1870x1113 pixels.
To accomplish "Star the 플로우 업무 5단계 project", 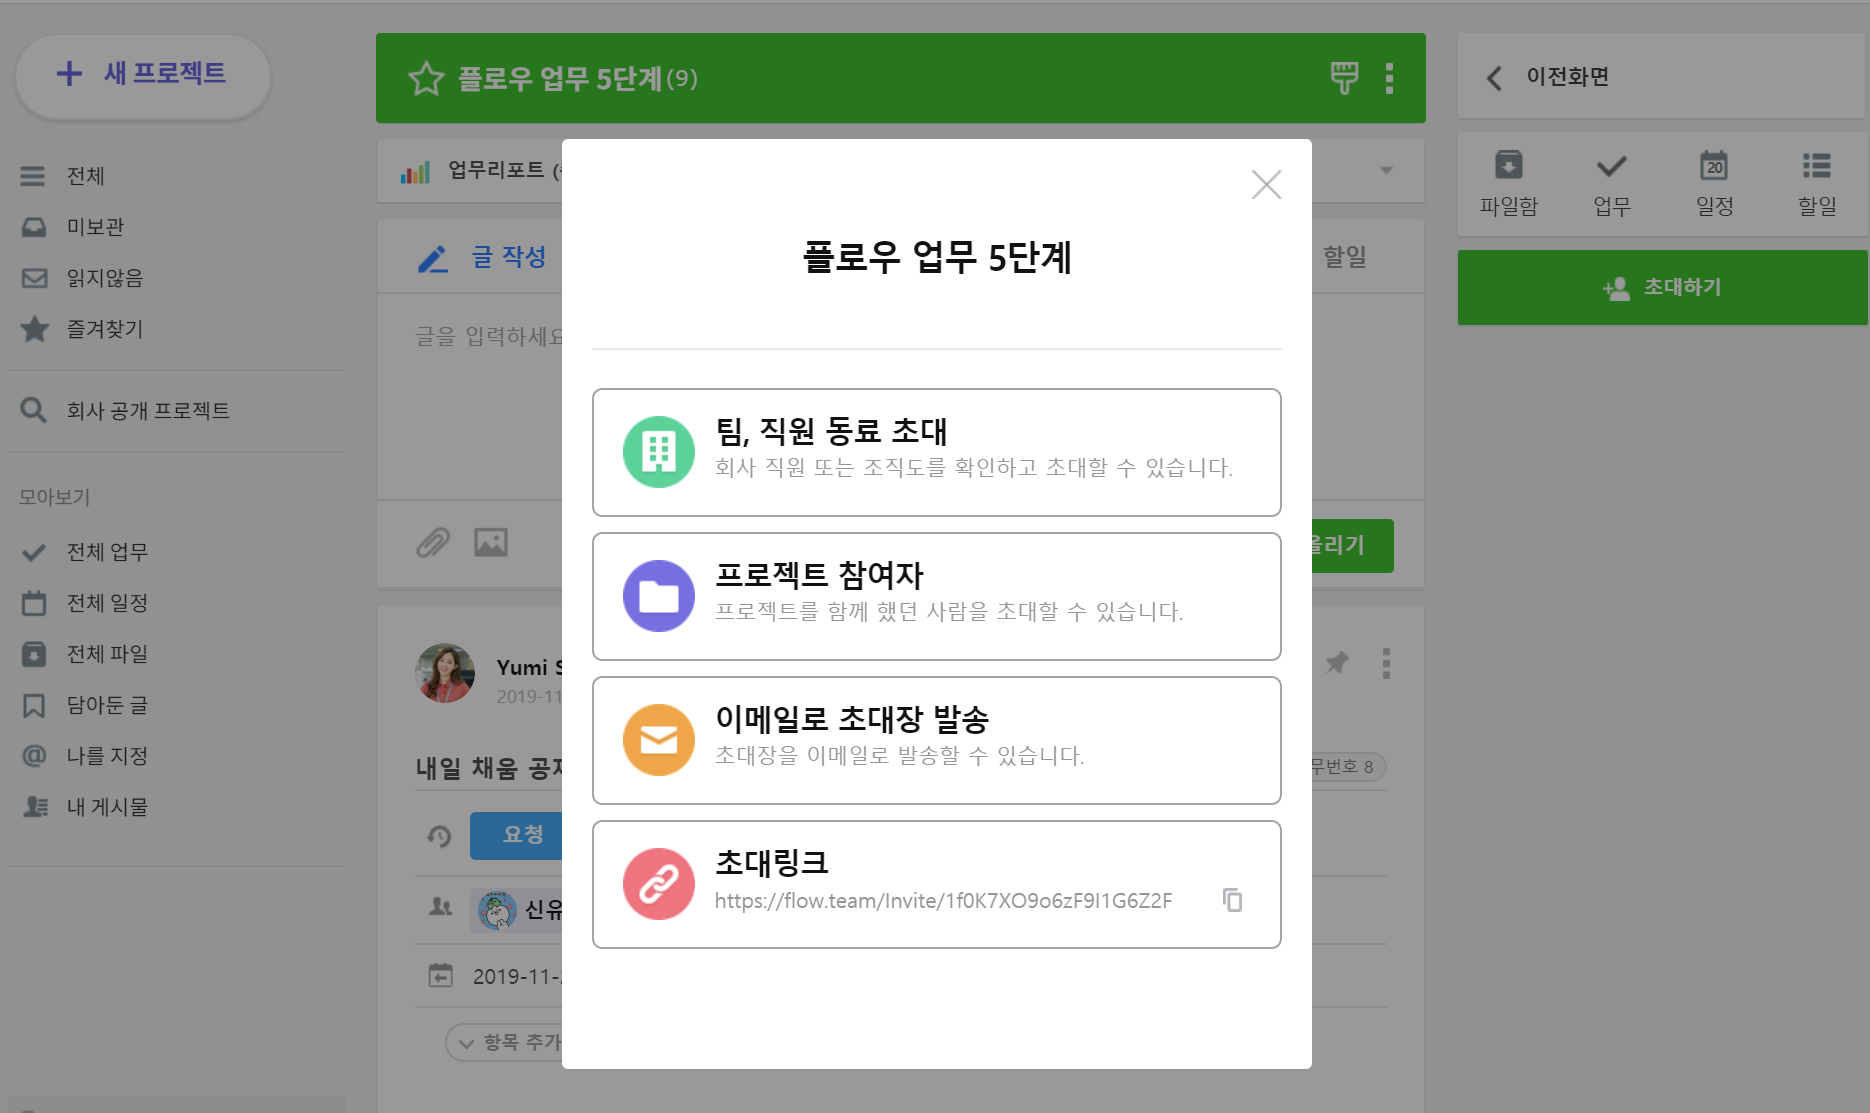I will pyautogui.click(x=426, y=78).
